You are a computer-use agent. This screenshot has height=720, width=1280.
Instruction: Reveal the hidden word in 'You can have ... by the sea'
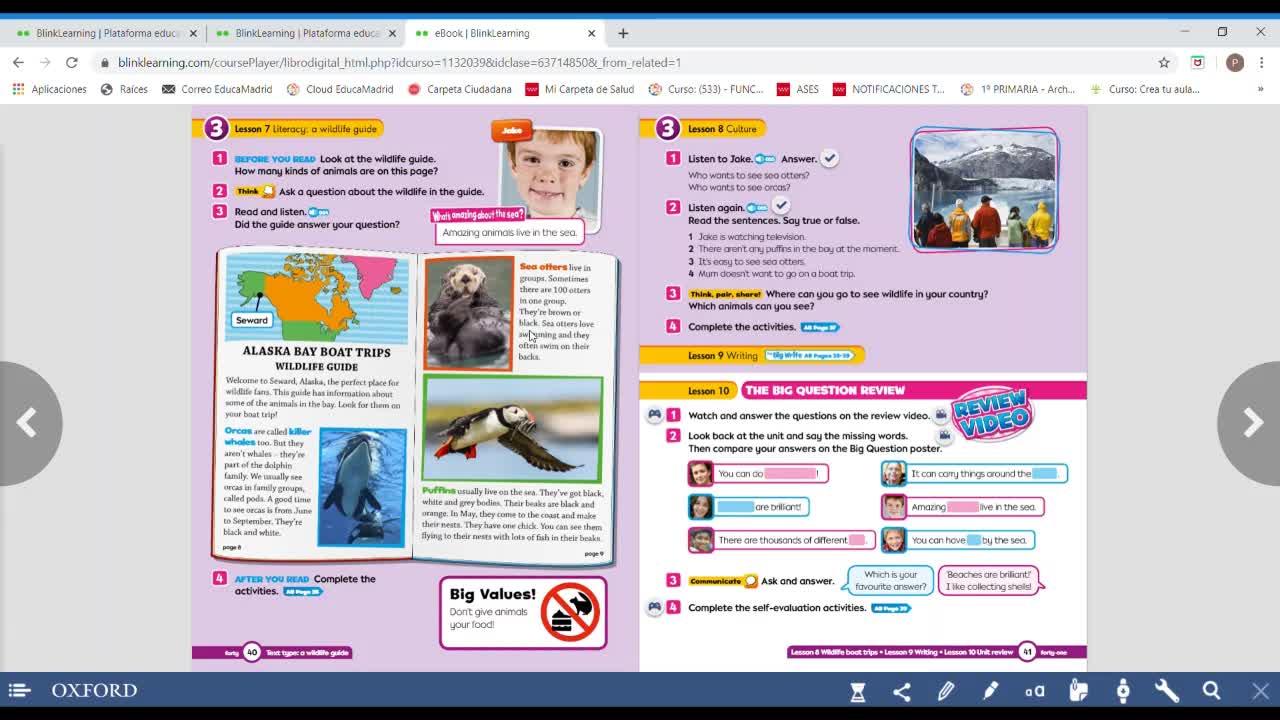tap(974, 540)
